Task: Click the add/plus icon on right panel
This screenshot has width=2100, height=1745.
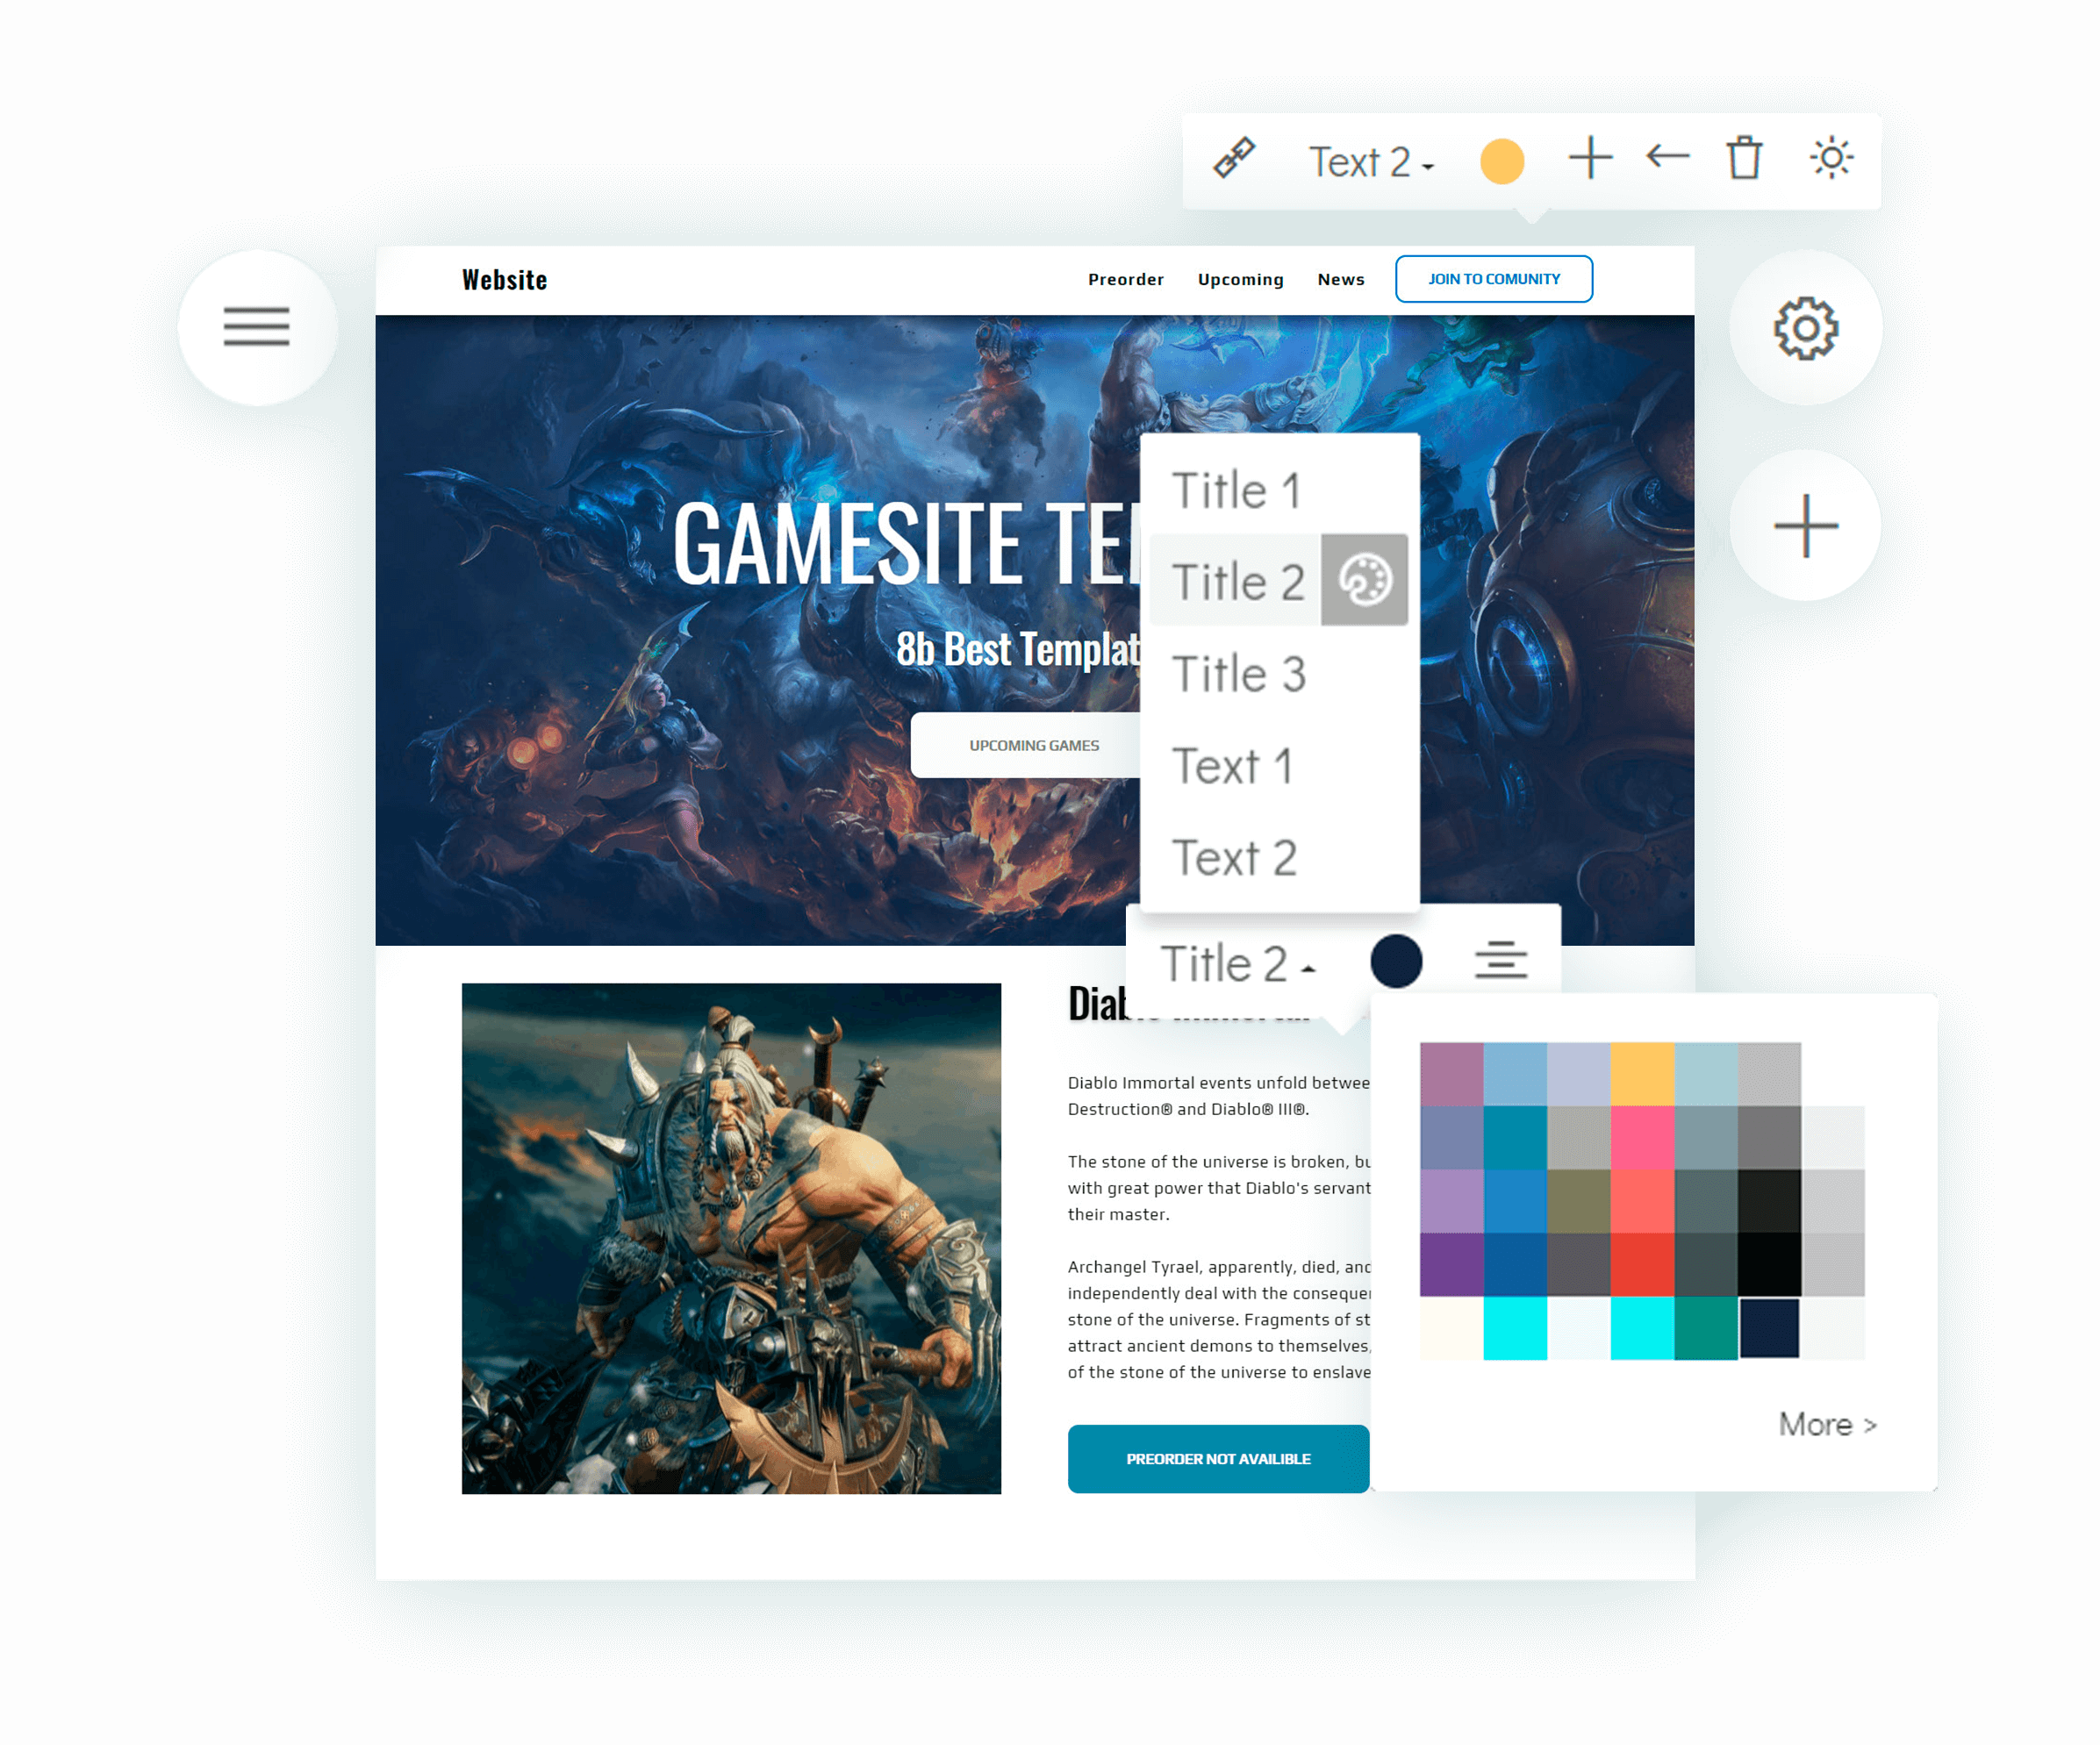Action: click(x=1807, y=523)
